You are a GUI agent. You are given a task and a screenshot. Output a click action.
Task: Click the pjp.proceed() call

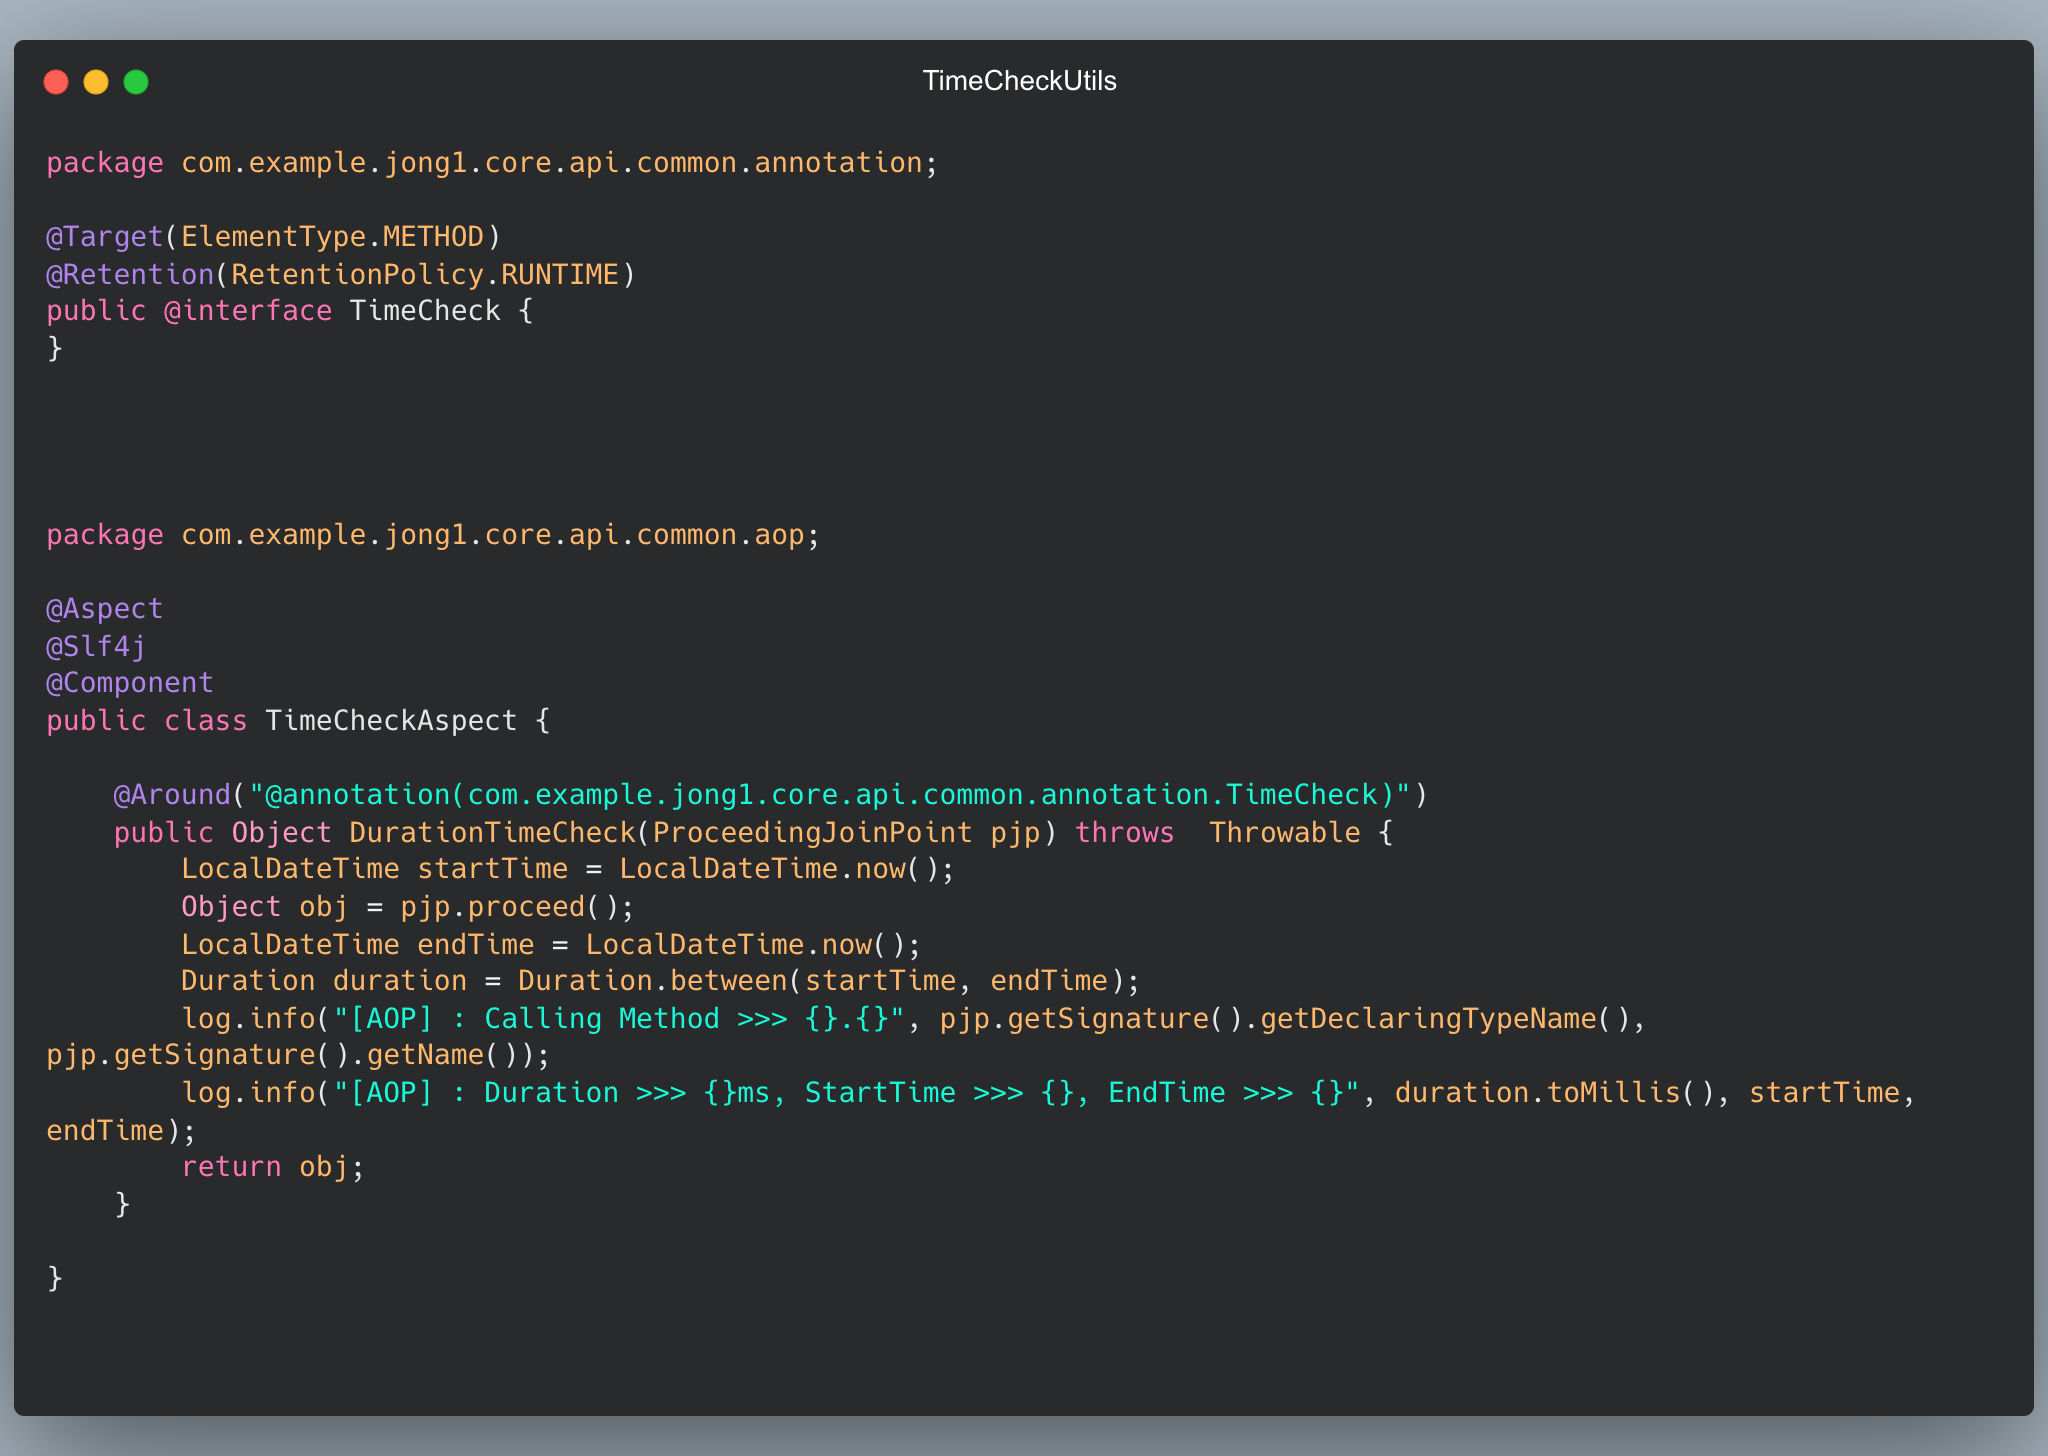[509, 907]
